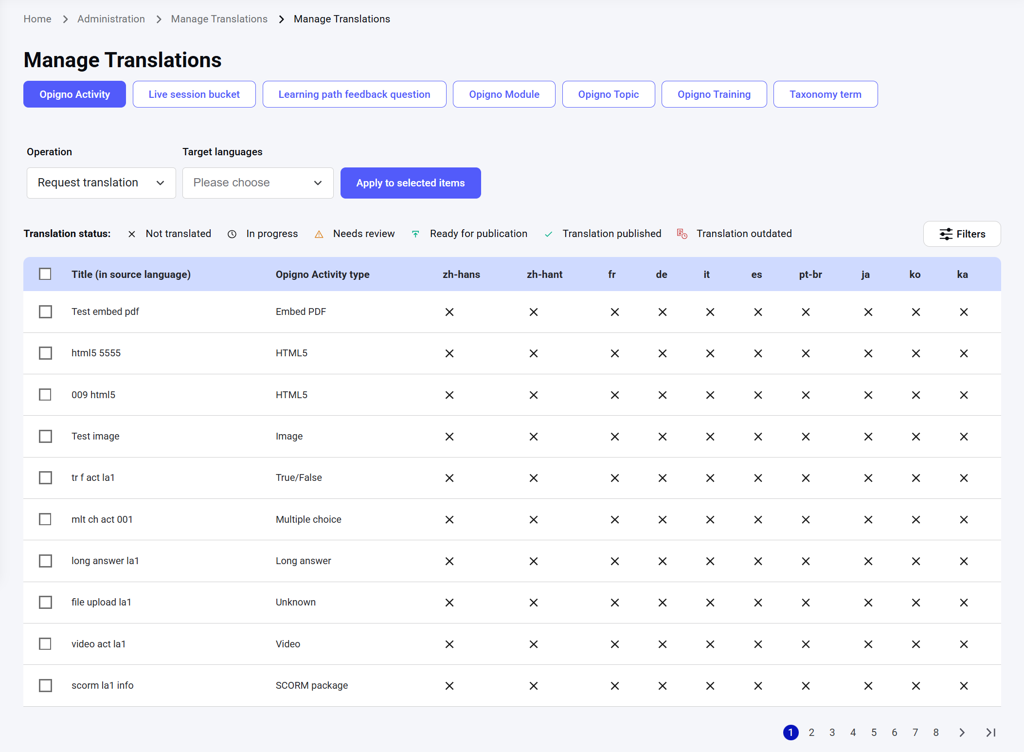Select the html5 5555 row checkbox
1024x752 pixels.
point(45,353)
